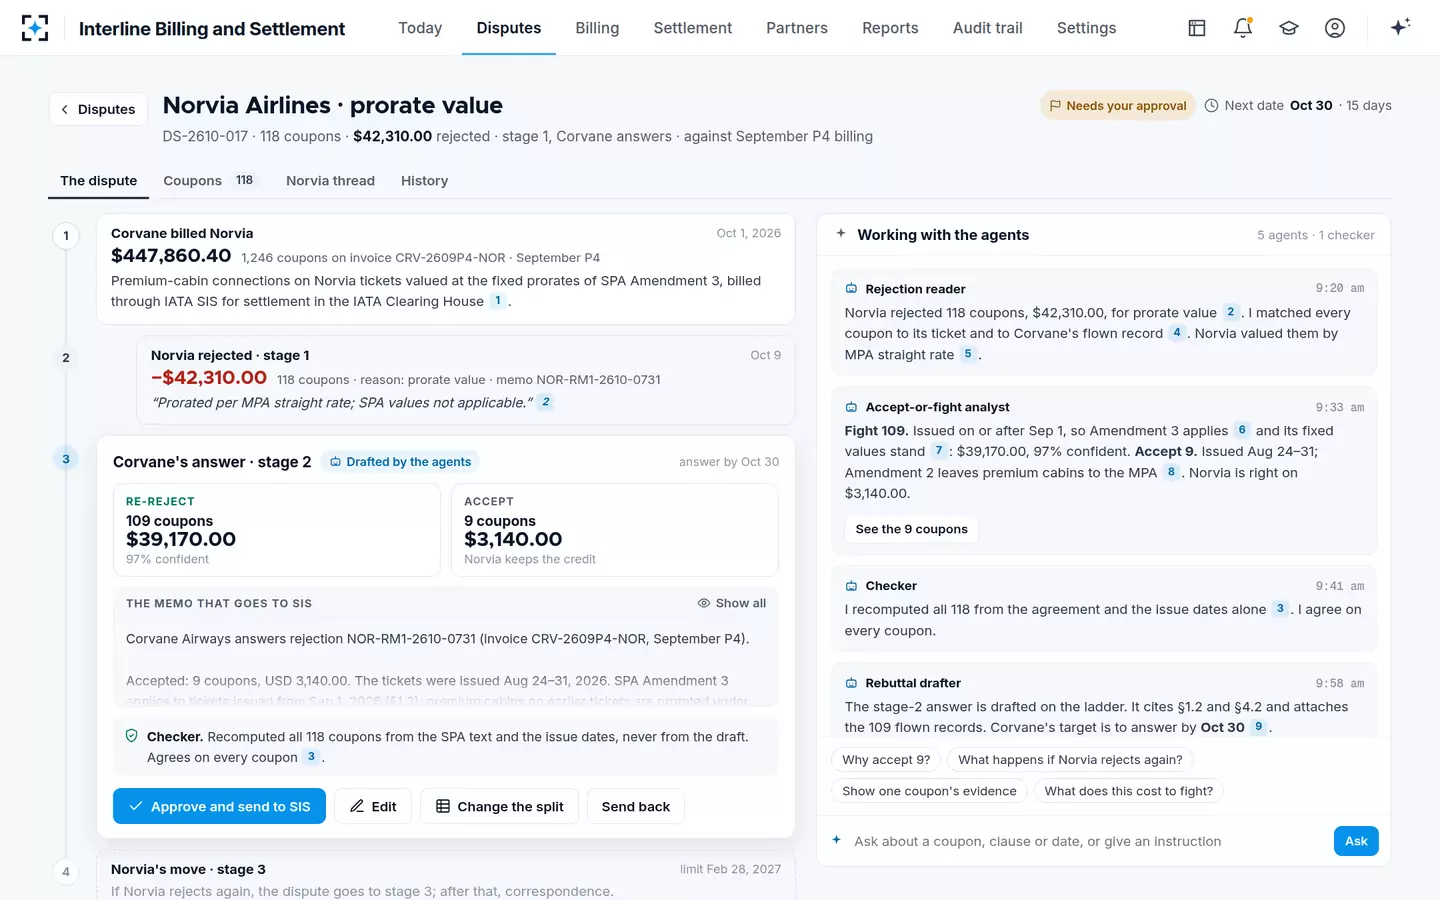Viewport: 1440px width, 900px height.
Task: Click reference 4 in Rejection reader message
Action: [x=1177, y=332]
